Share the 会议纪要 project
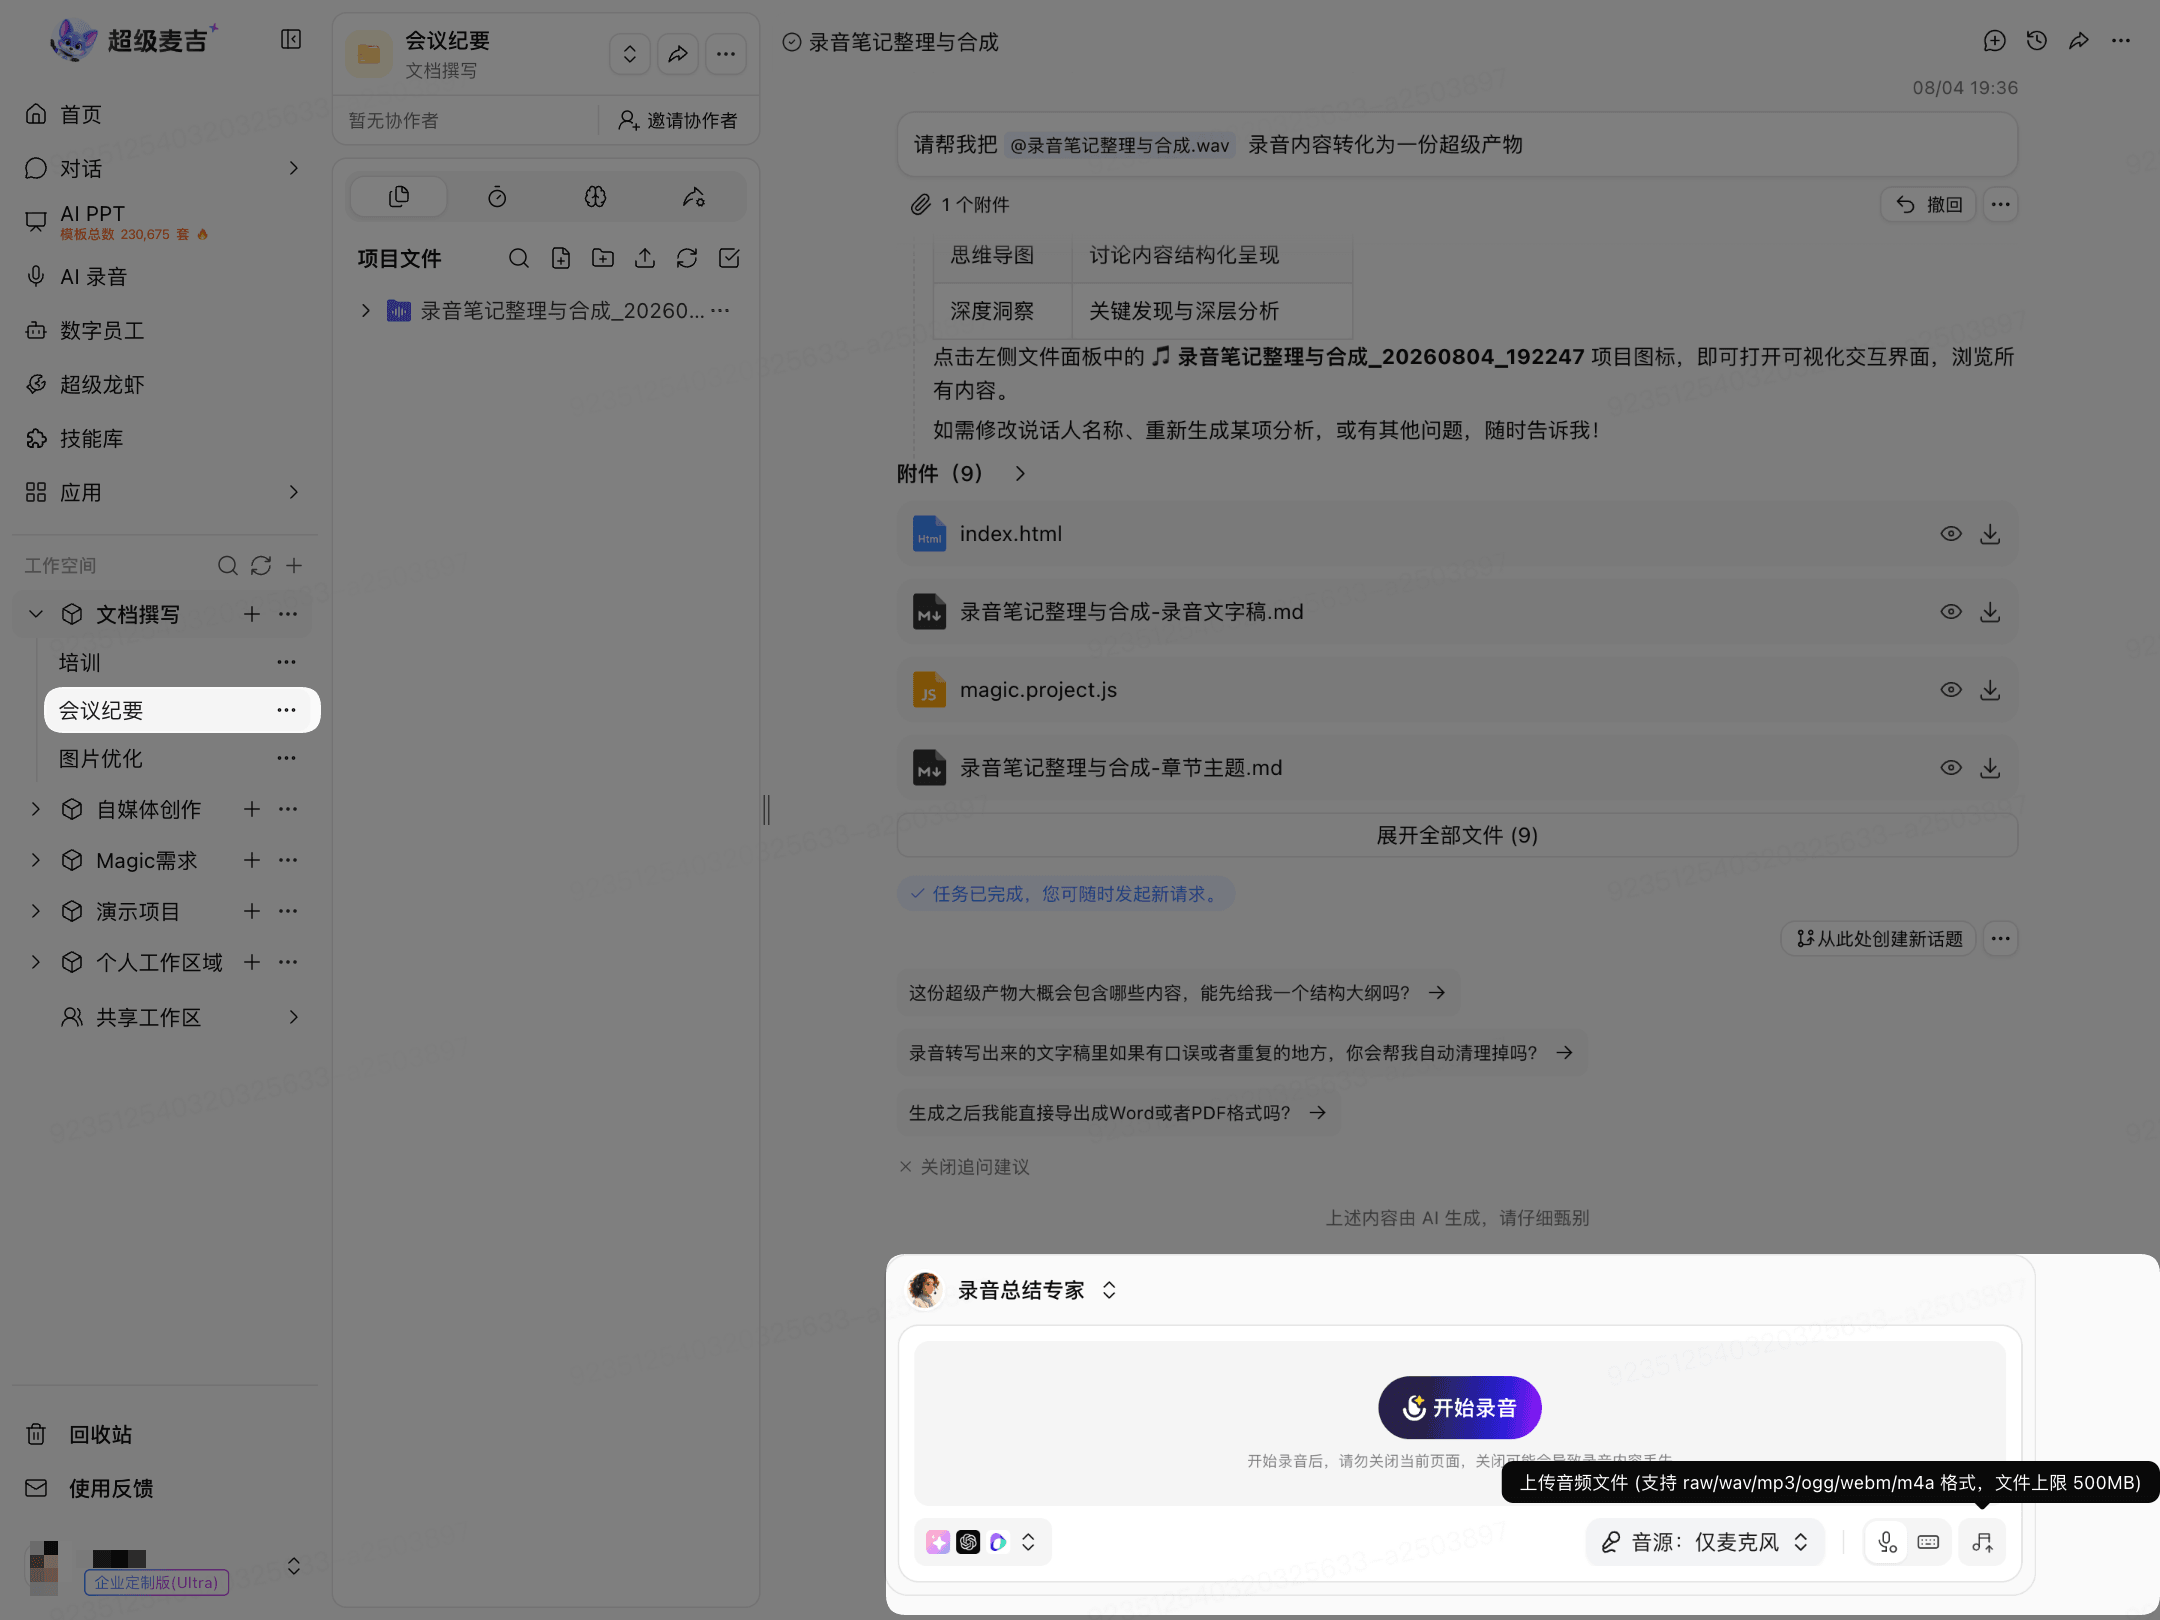 [x=678, y=54]
